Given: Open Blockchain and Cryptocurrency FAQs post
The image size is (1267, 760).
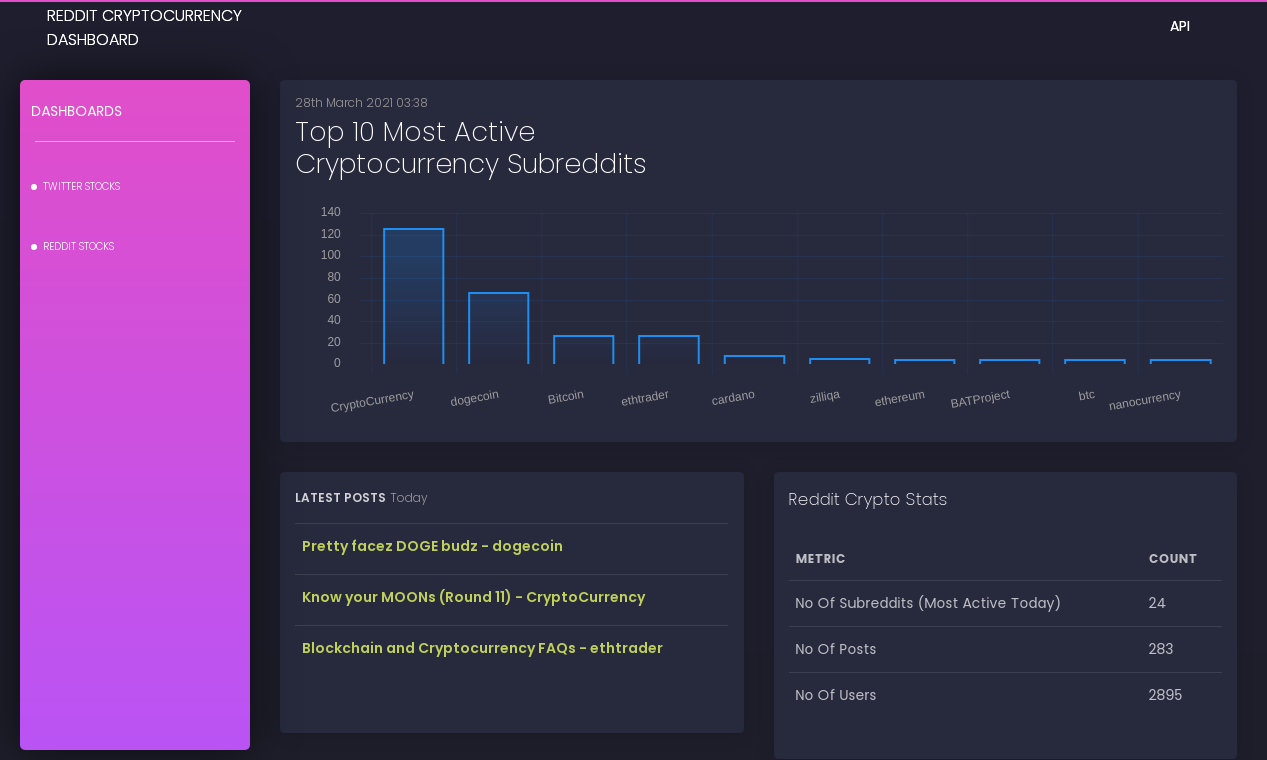Looking at the screenshot, I should (x=482, y=648).
